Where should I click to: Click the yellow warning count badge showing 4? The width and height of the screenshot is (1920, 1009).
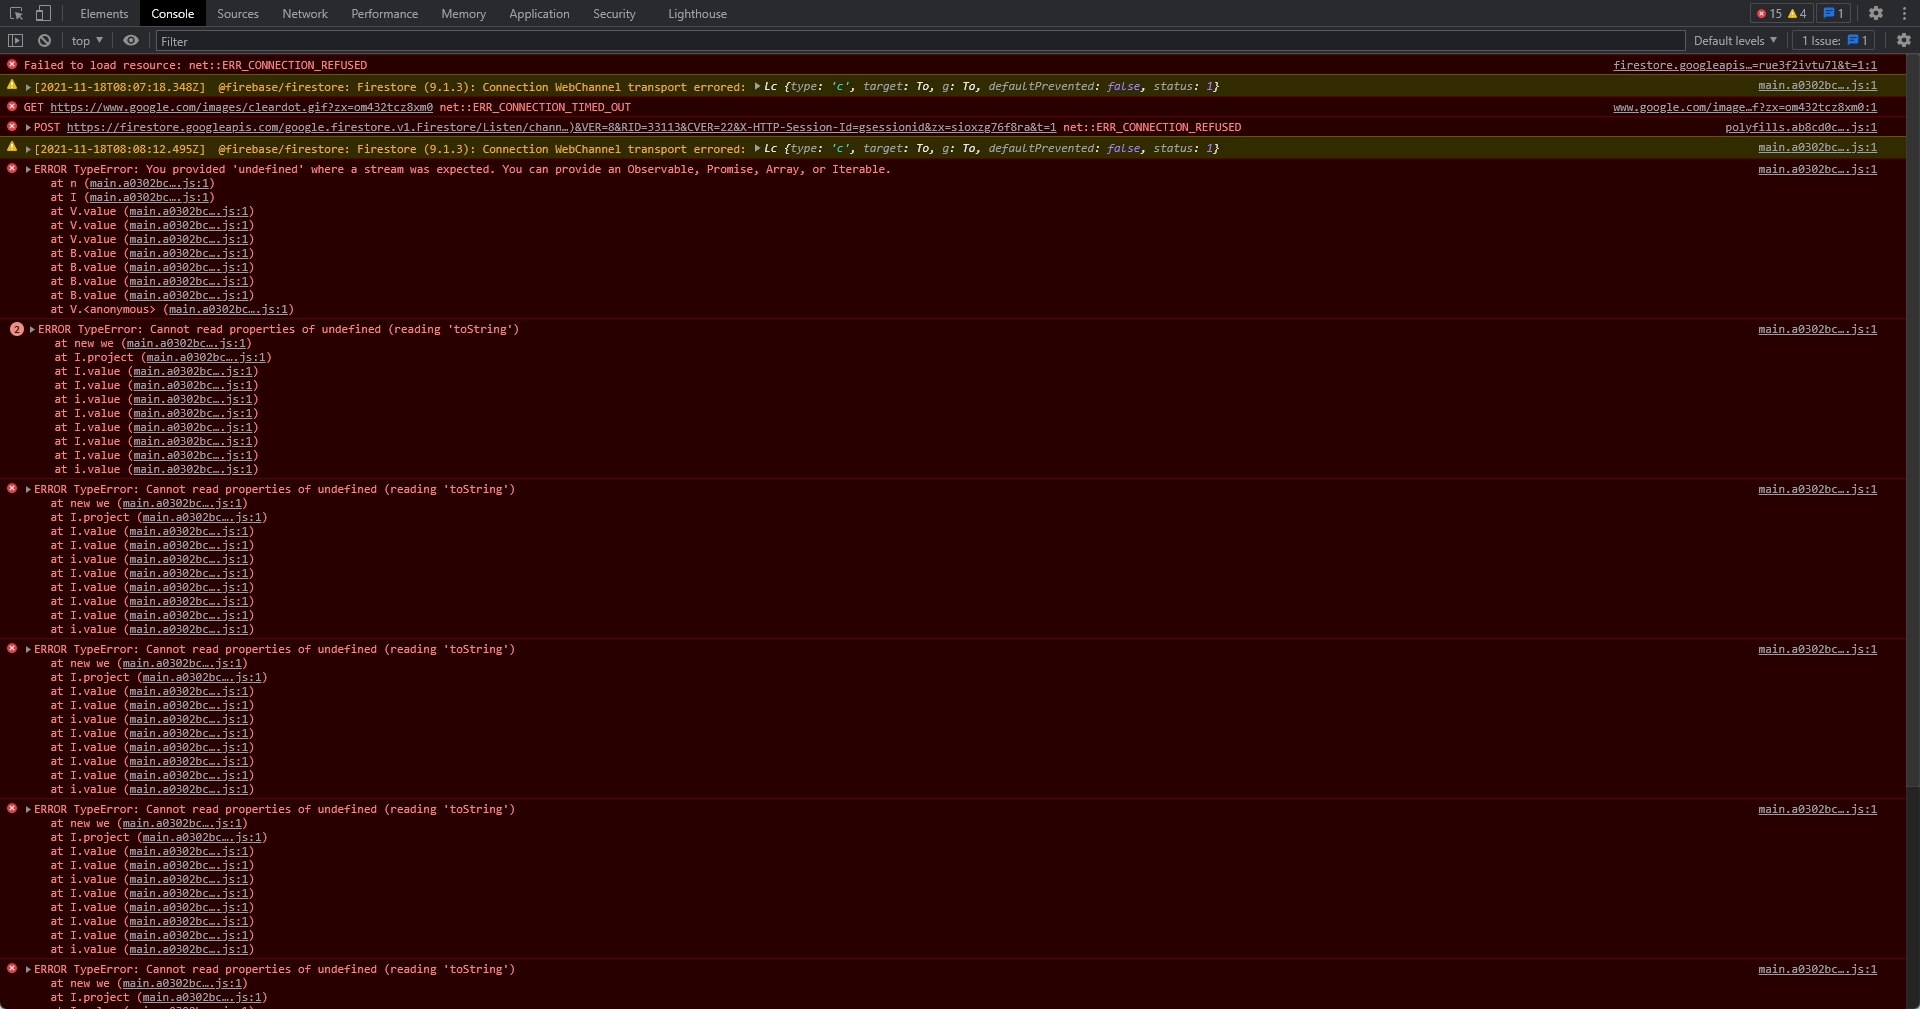tap(1797, 13)
